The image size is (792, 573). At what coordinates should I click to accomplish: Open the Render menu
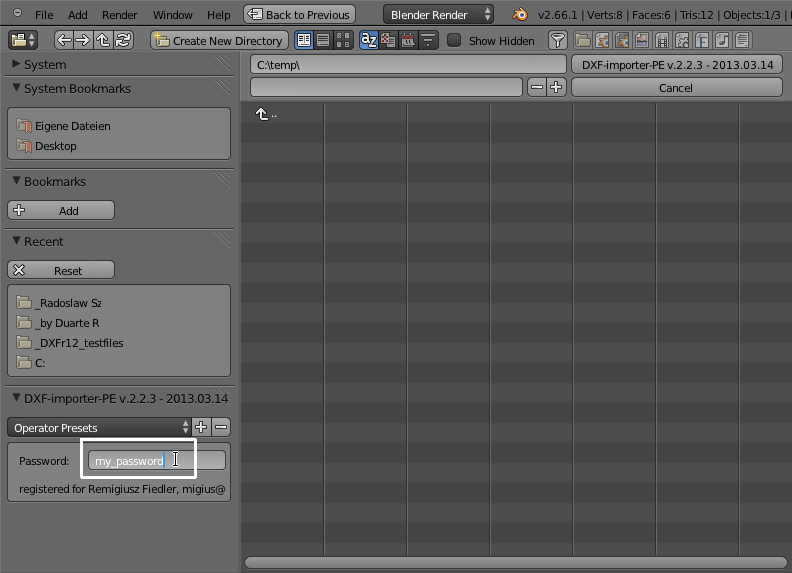[x=120, y=15]
